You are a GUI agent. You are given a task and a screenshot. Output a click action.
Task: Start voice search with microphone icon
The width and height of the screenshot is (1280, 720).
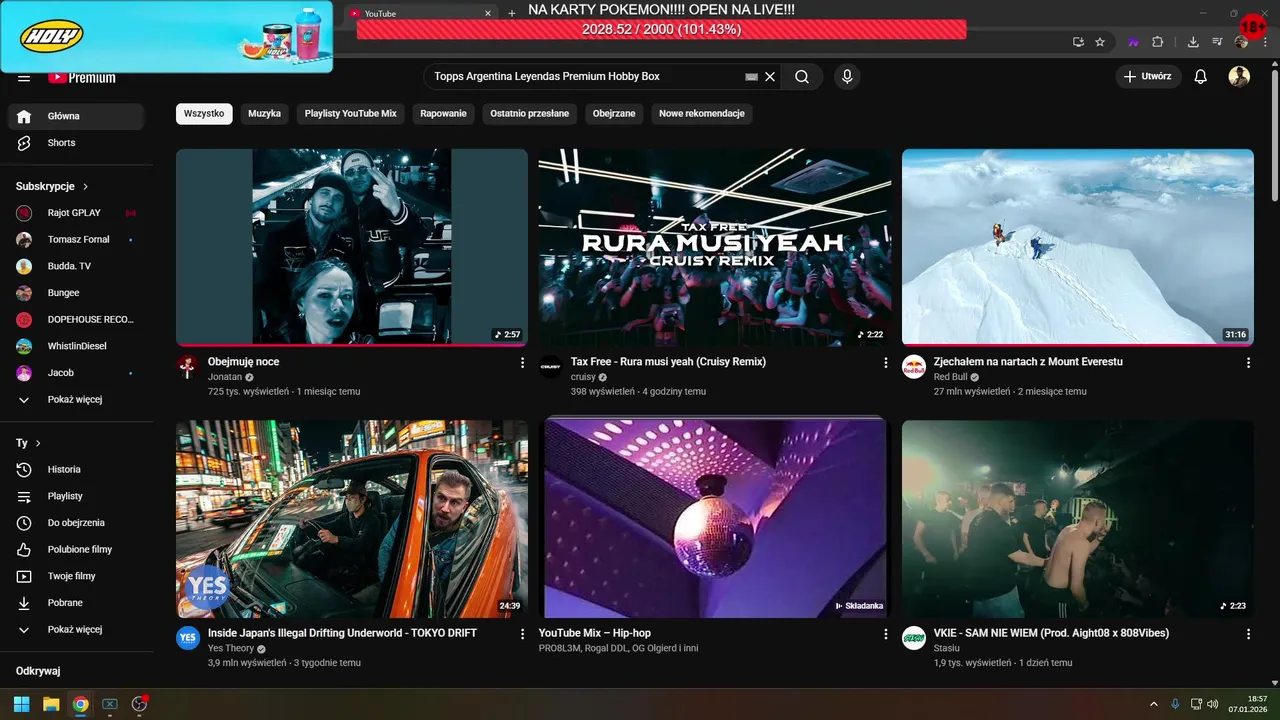847,76
